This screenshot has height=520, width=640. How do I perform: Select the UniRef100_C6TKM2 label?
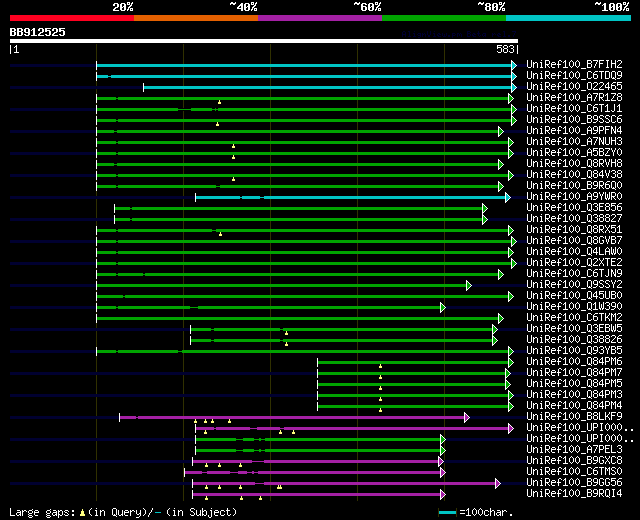(574, 318)
